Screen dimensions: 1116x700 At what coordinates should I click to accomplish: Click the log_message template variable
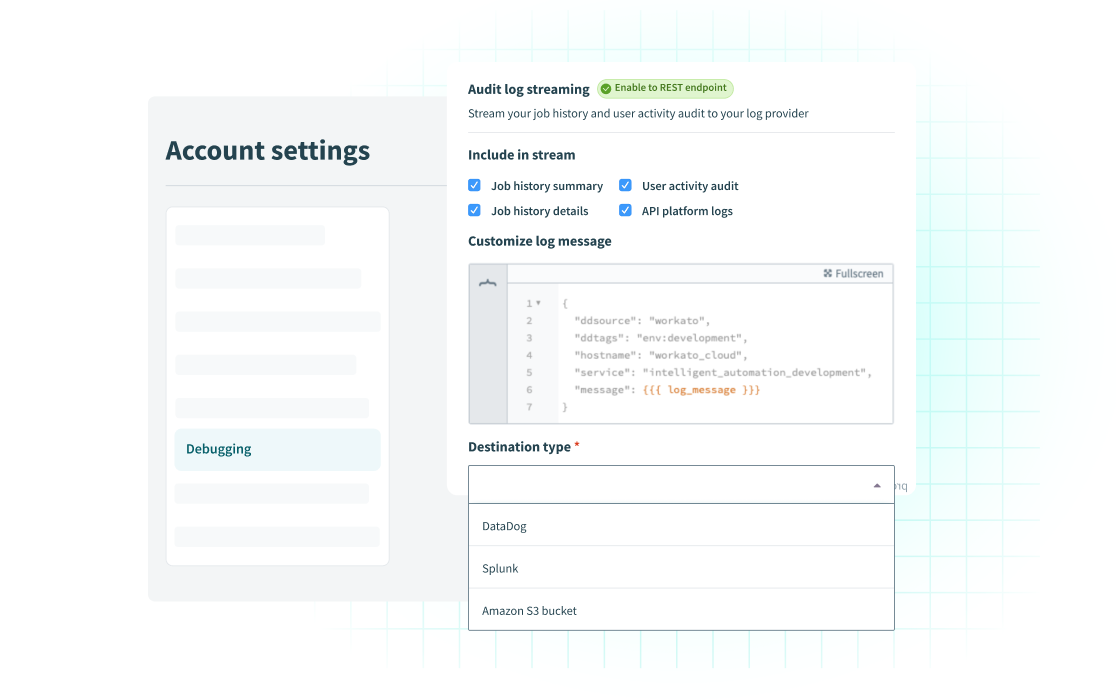click(x=701, y=390)
